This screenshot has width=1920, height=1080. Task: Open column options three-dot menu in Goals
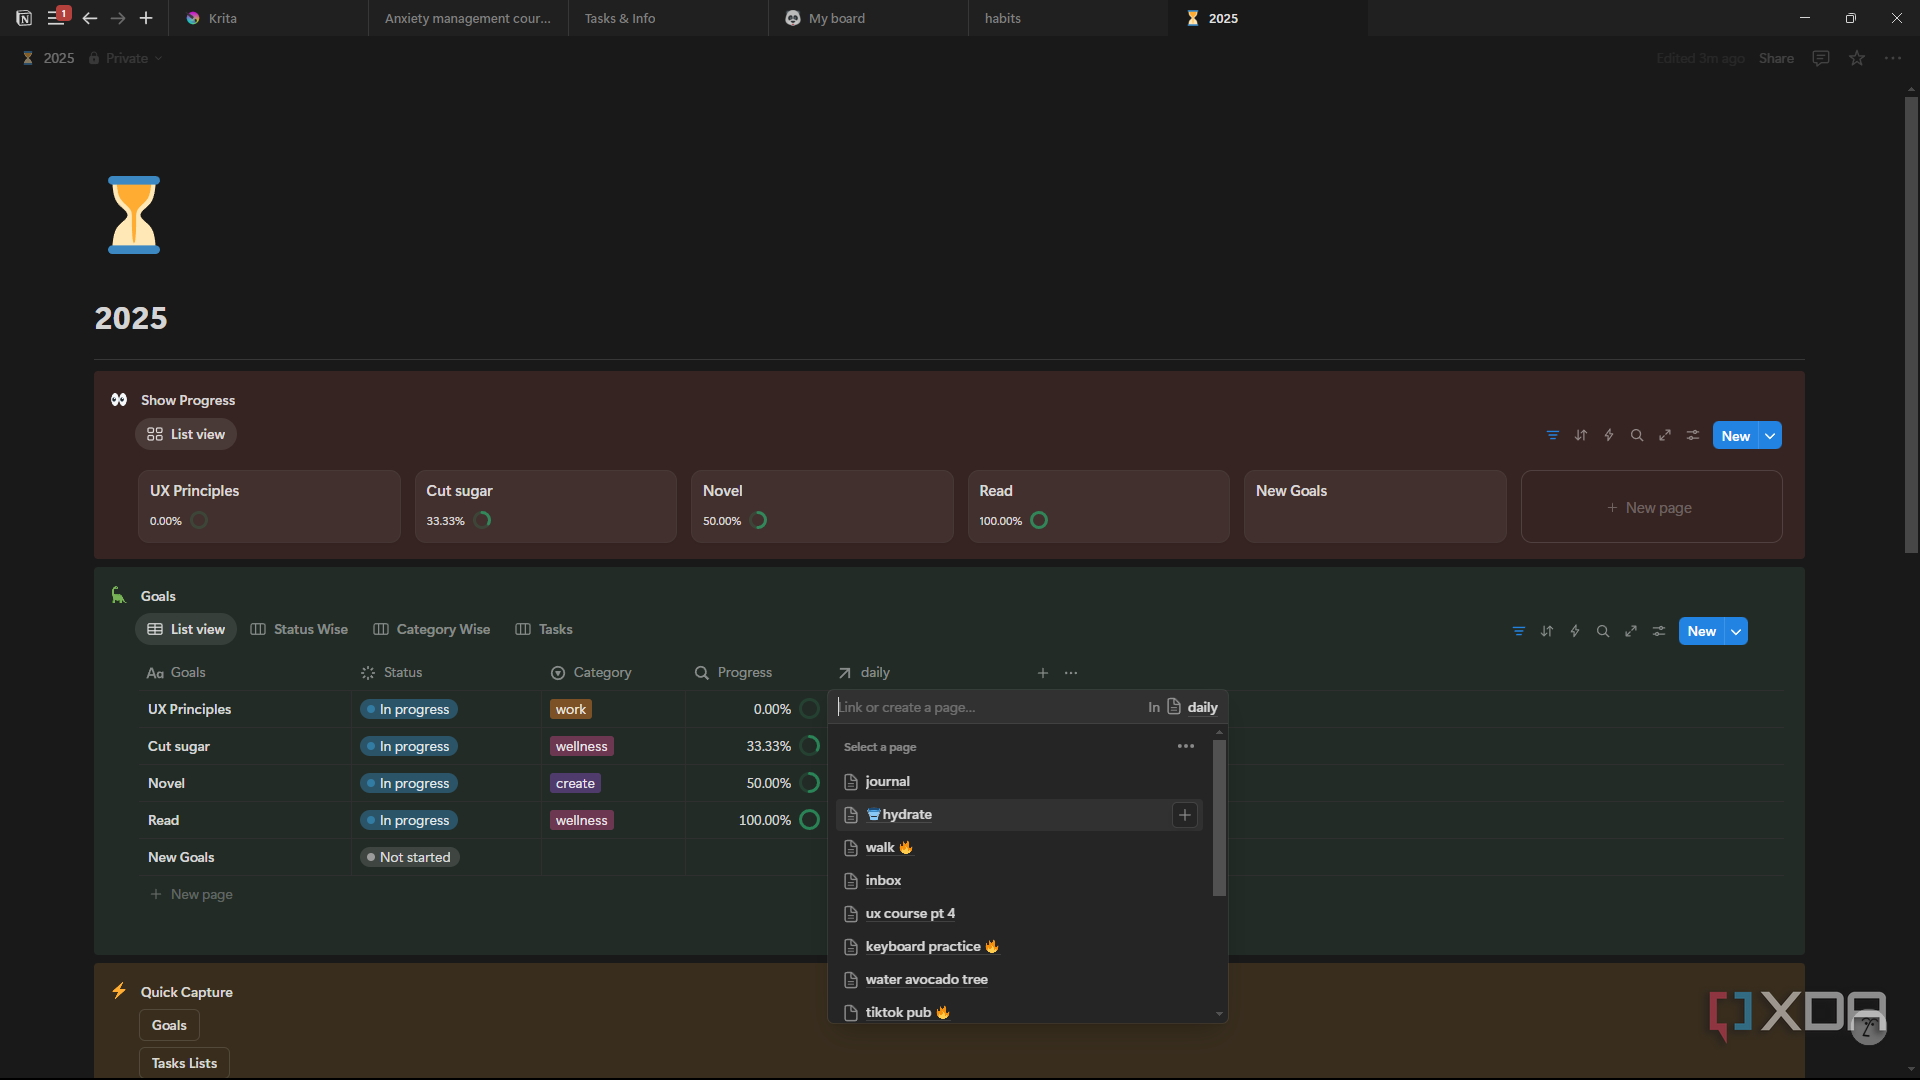tap(1071, 673)
